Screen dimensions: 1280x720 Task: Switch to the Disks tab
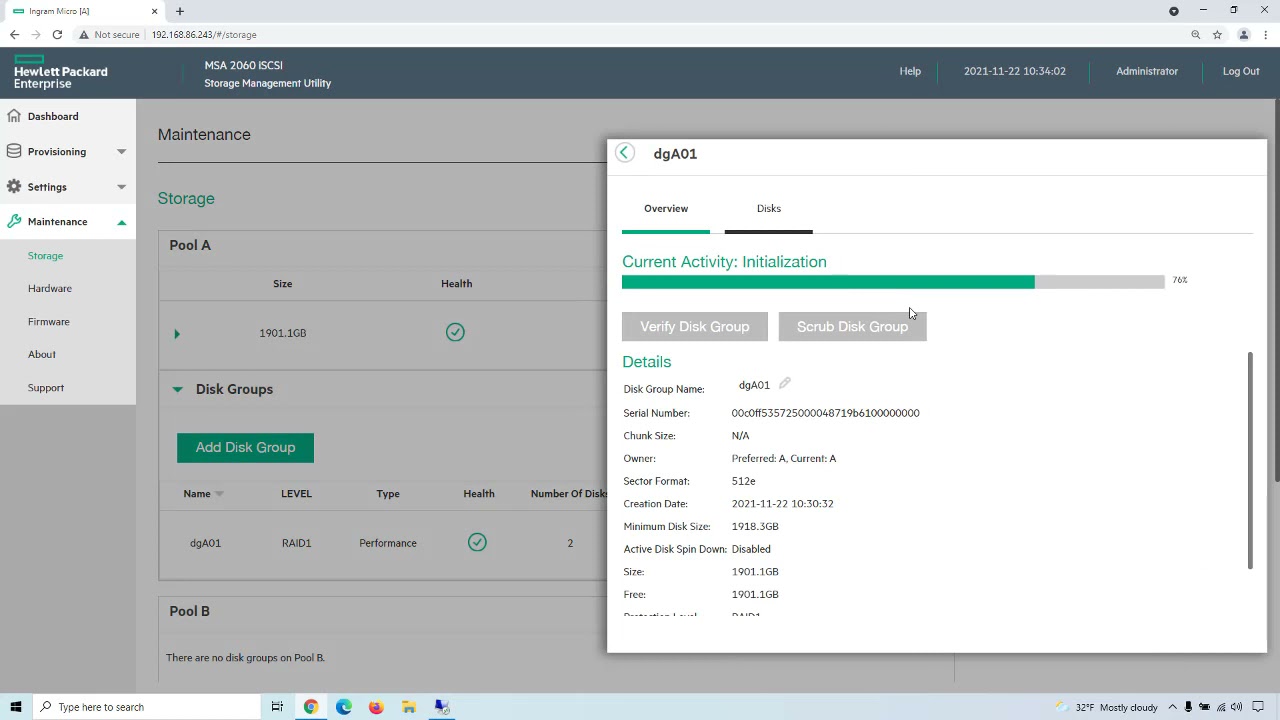click(x=769, y=208)
